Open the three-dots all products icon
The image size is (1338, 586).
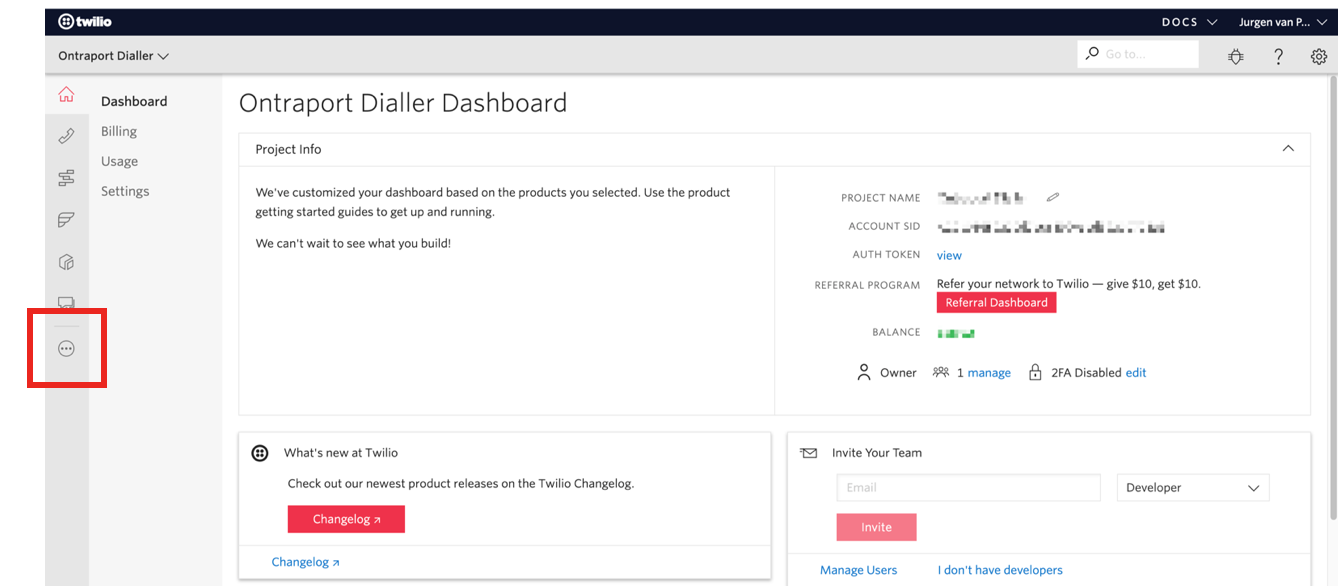[66, 349]
